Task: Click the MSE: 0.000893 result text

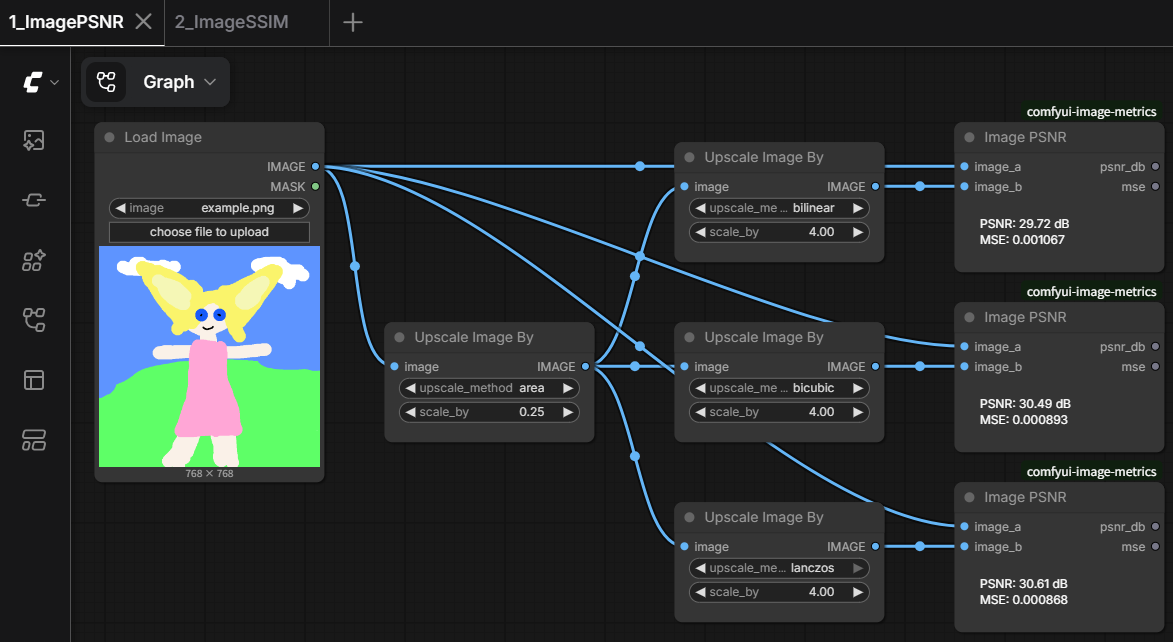Action: (1023, 420)
